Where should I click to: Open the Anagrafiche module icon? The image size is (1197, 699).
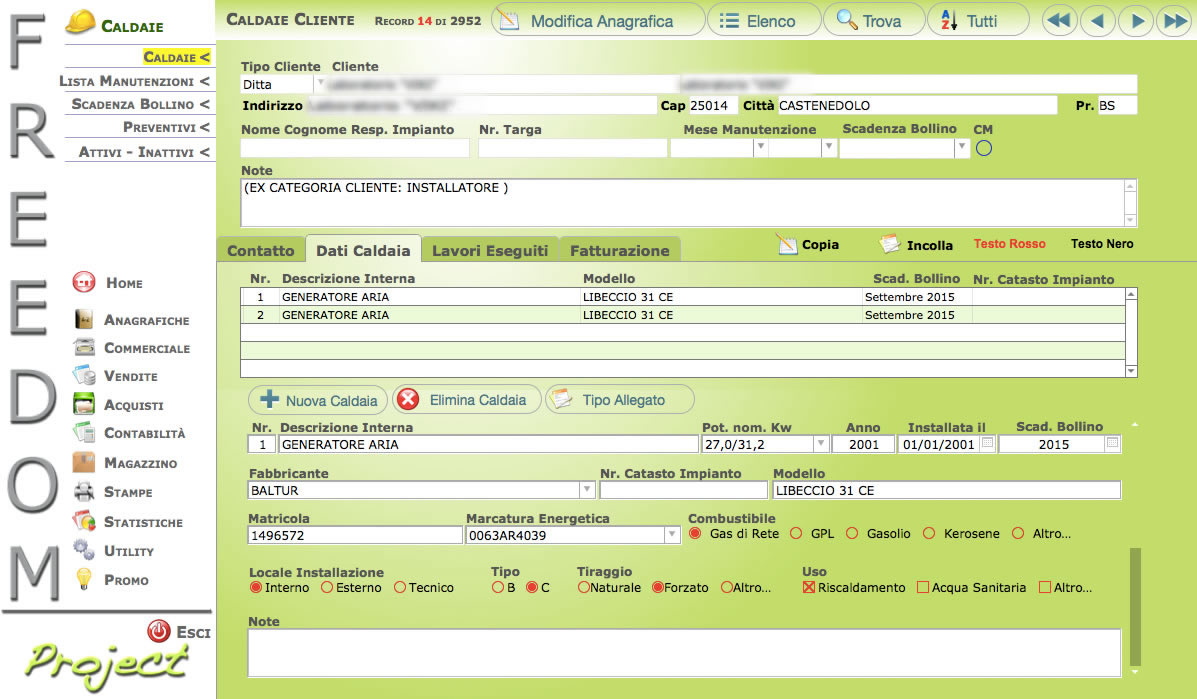coord(84,320)
